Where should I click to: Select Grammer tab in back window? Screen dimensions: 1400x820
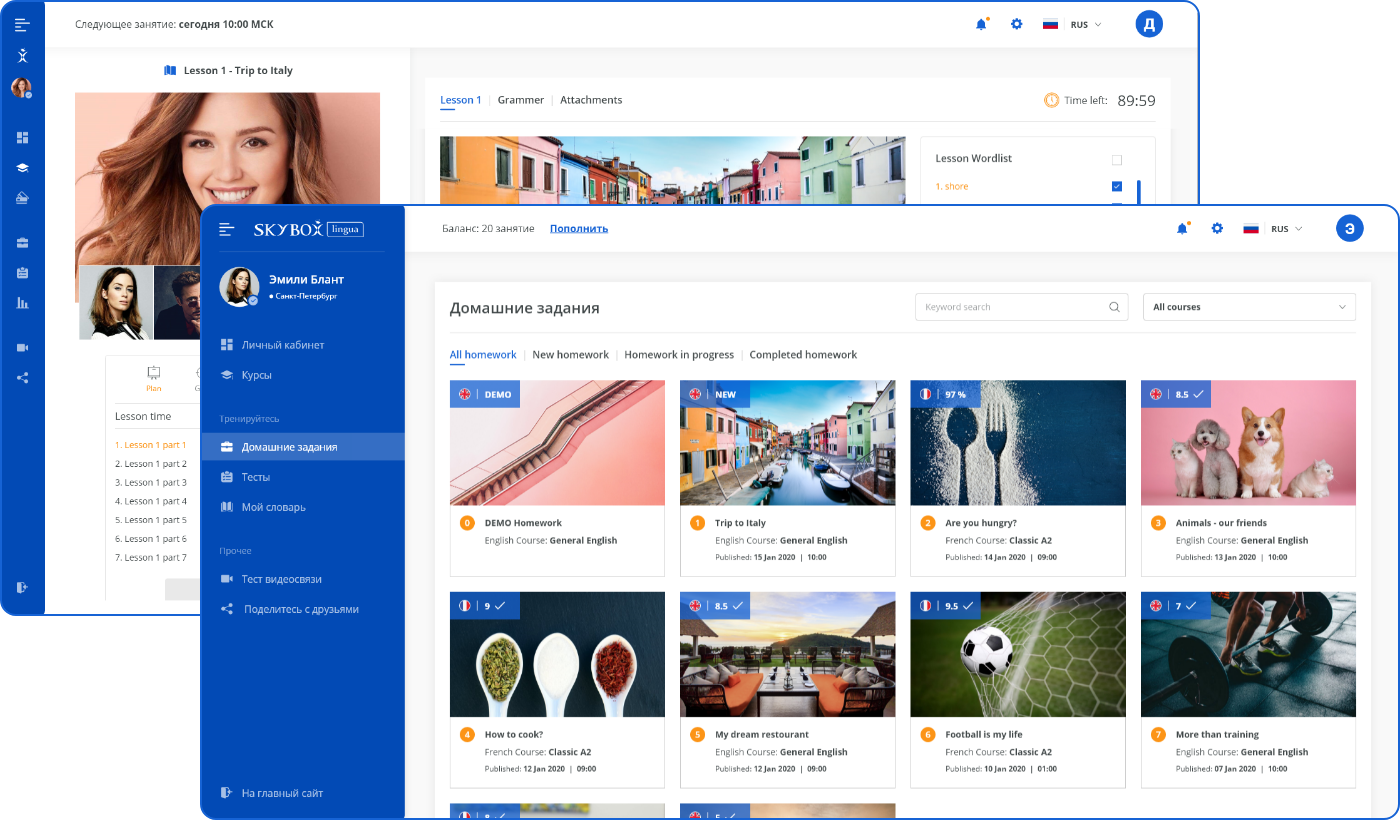point(521,100)
